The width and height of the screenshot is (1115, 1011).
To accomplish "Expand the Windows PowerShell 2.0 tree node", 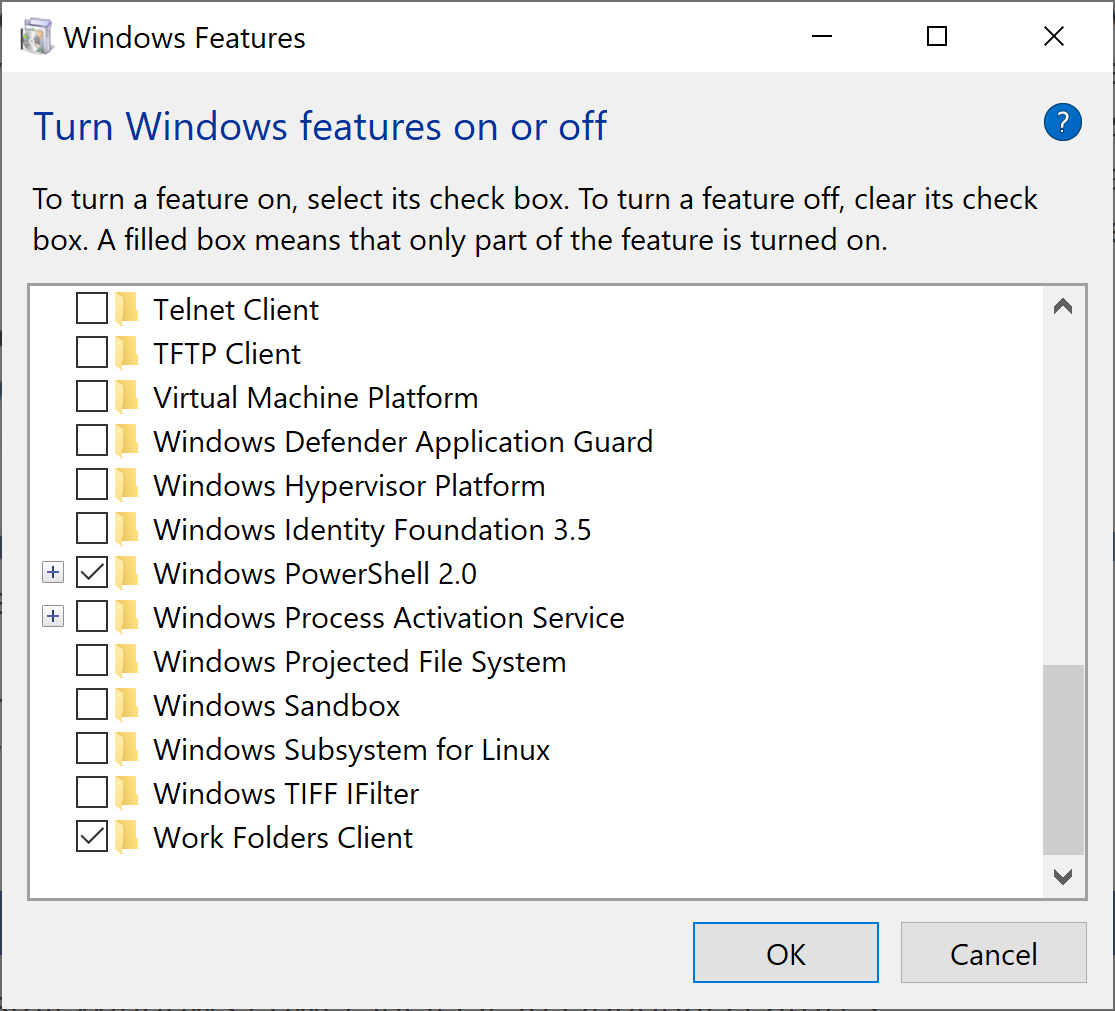I will [53, 574].
